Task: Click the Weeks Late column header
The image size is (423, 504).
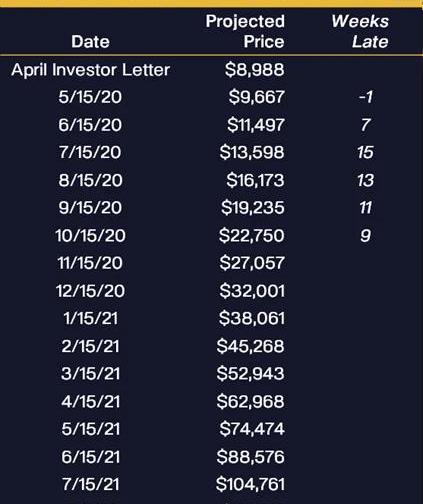Action: tap(360, 31)
